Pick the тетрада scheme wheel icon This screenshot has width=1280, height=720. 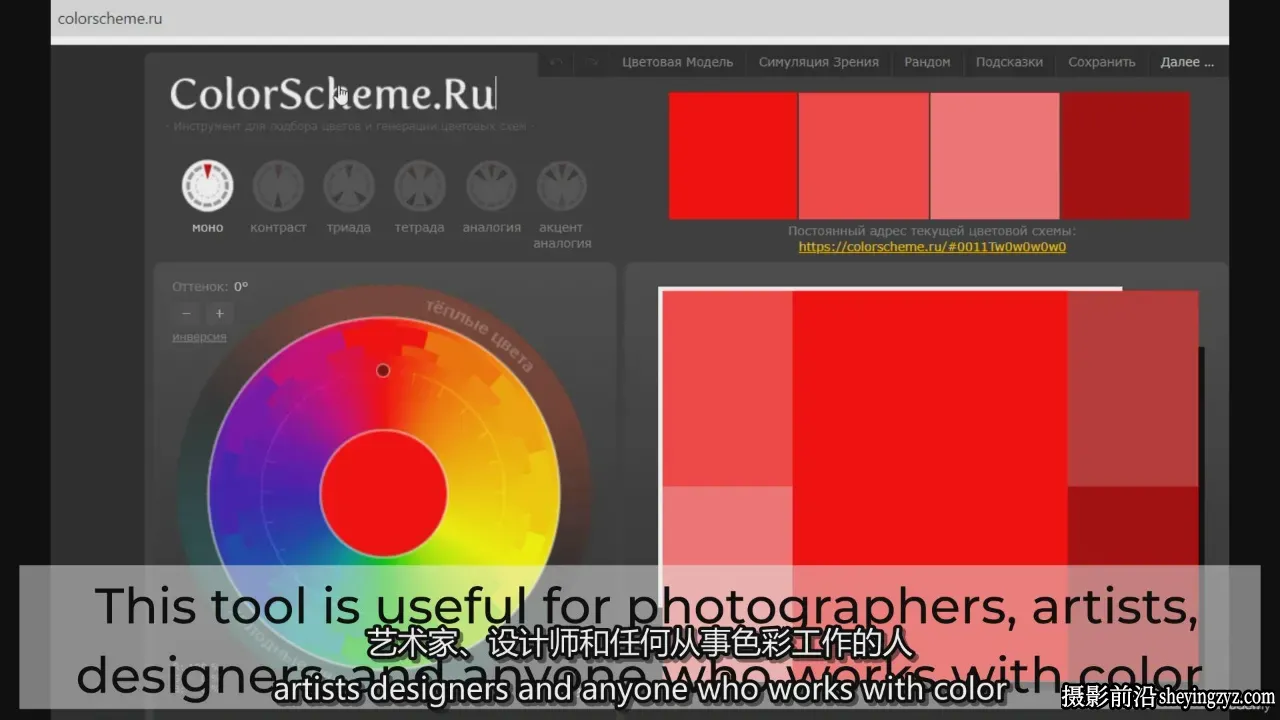(x=420, y=186)
